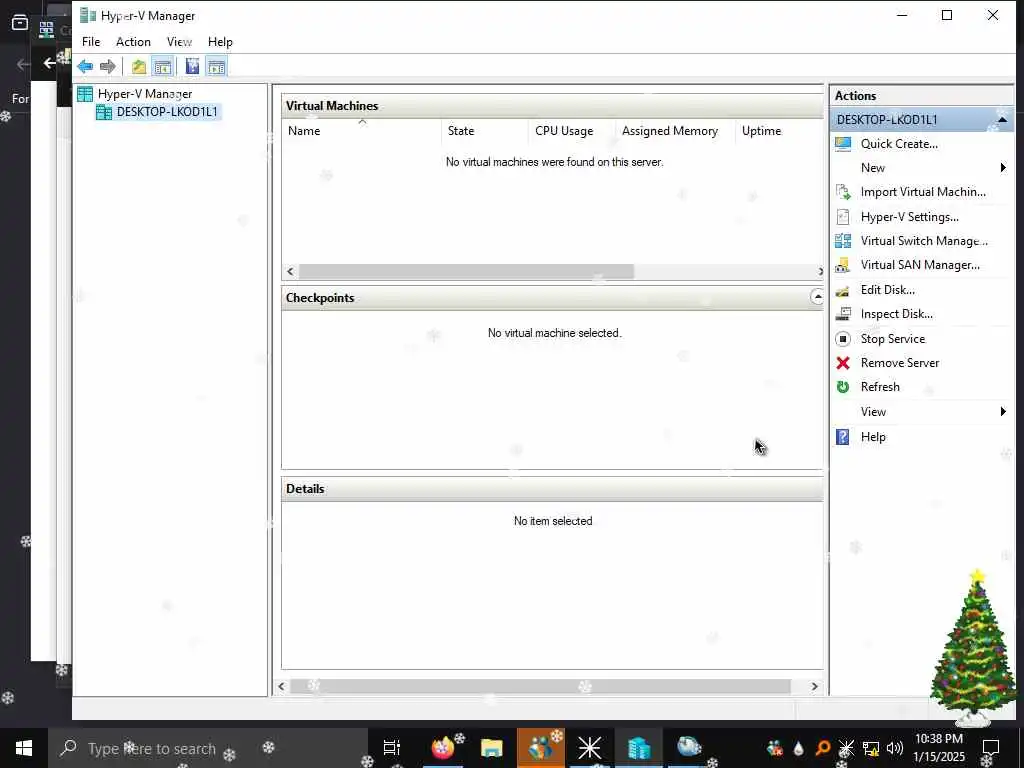Click left arrow of Virtual Machines scrollbar

290,271
